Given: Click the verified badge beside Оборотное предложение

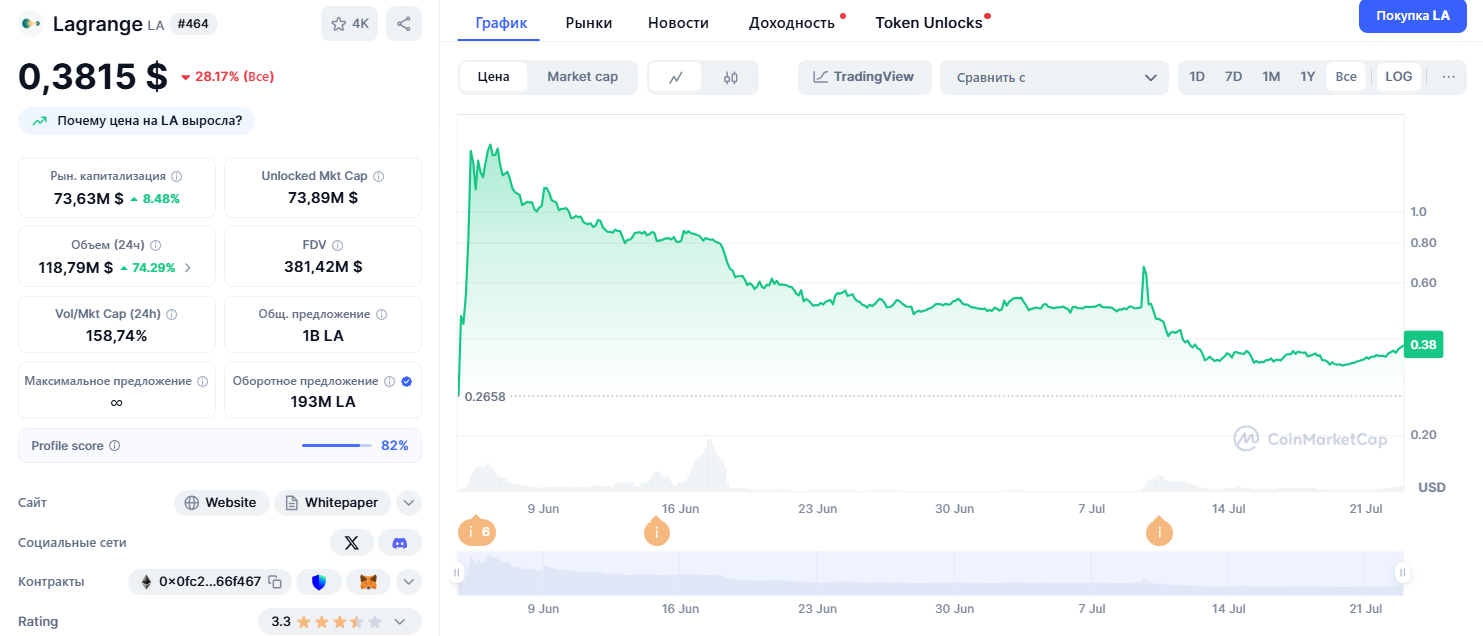Looking at the screenshot, I should click(x=406, y=381).
